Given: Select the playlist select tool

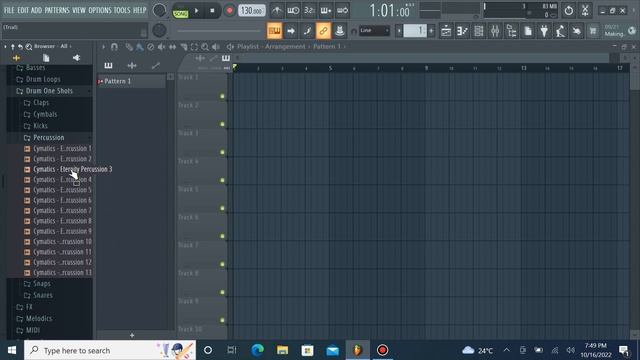Looking at the screenshot, I should point(194,47).
